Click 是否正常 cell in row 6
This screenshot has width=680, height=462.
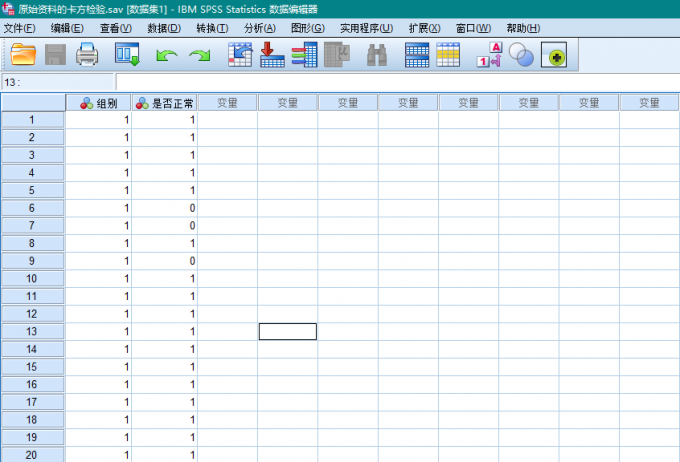(x=164, y=208)
